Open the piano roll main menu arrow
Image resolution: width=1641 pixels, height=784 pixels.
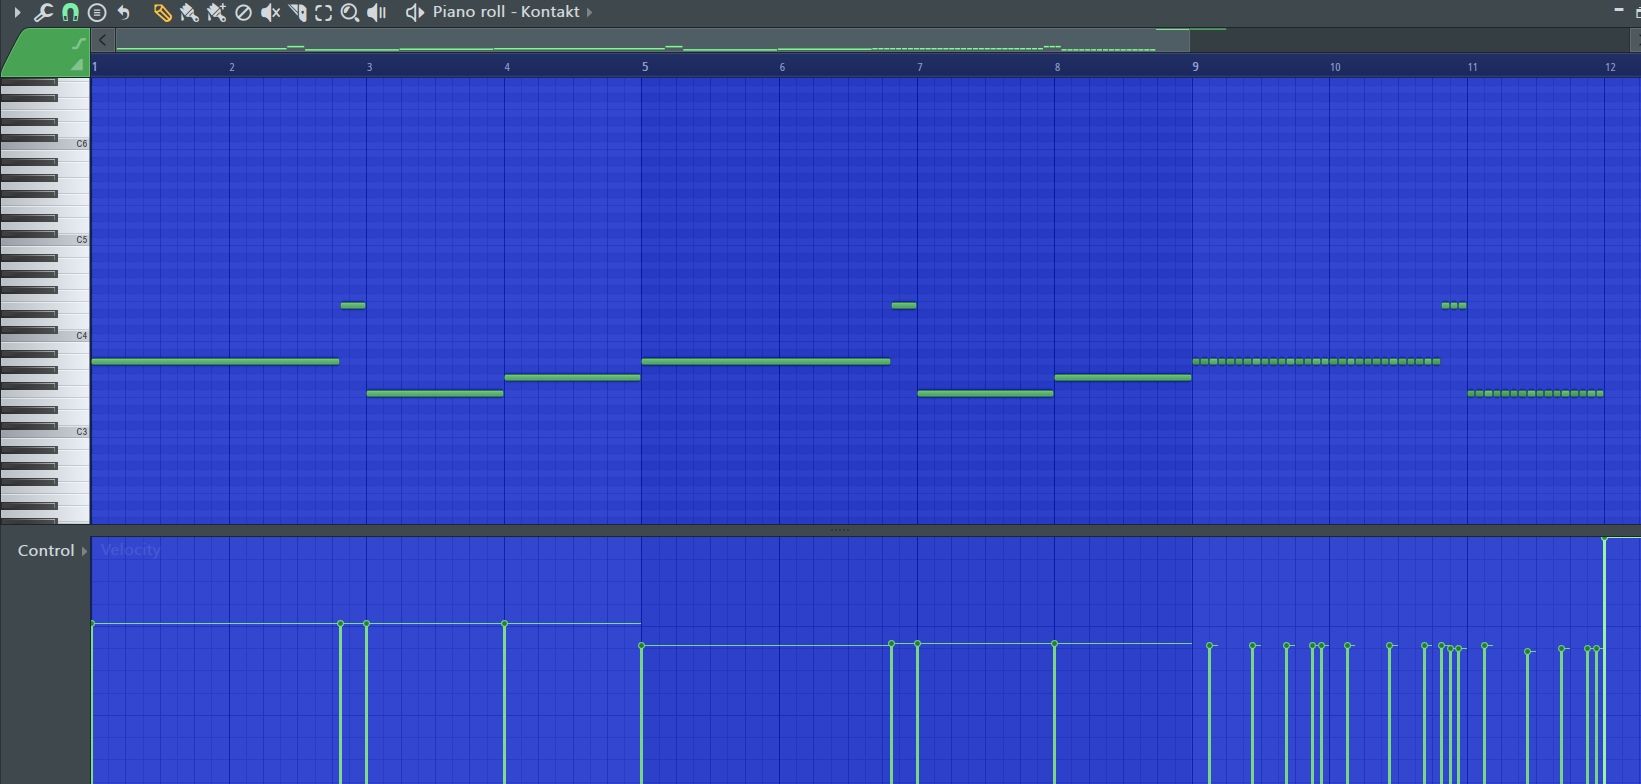pyautogui.click(x=17, y=13)
